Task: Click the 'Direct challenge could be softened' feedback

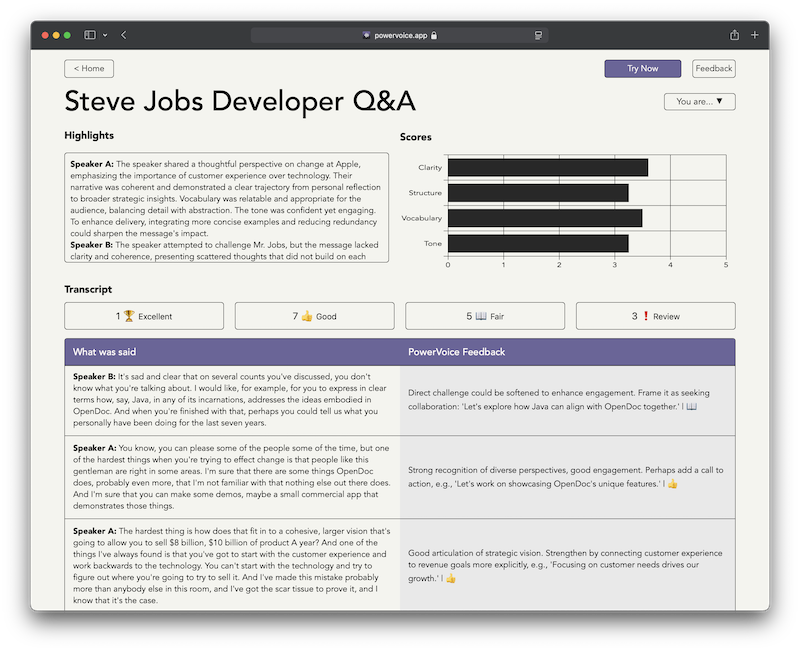Action: click(x=559, y=400)
